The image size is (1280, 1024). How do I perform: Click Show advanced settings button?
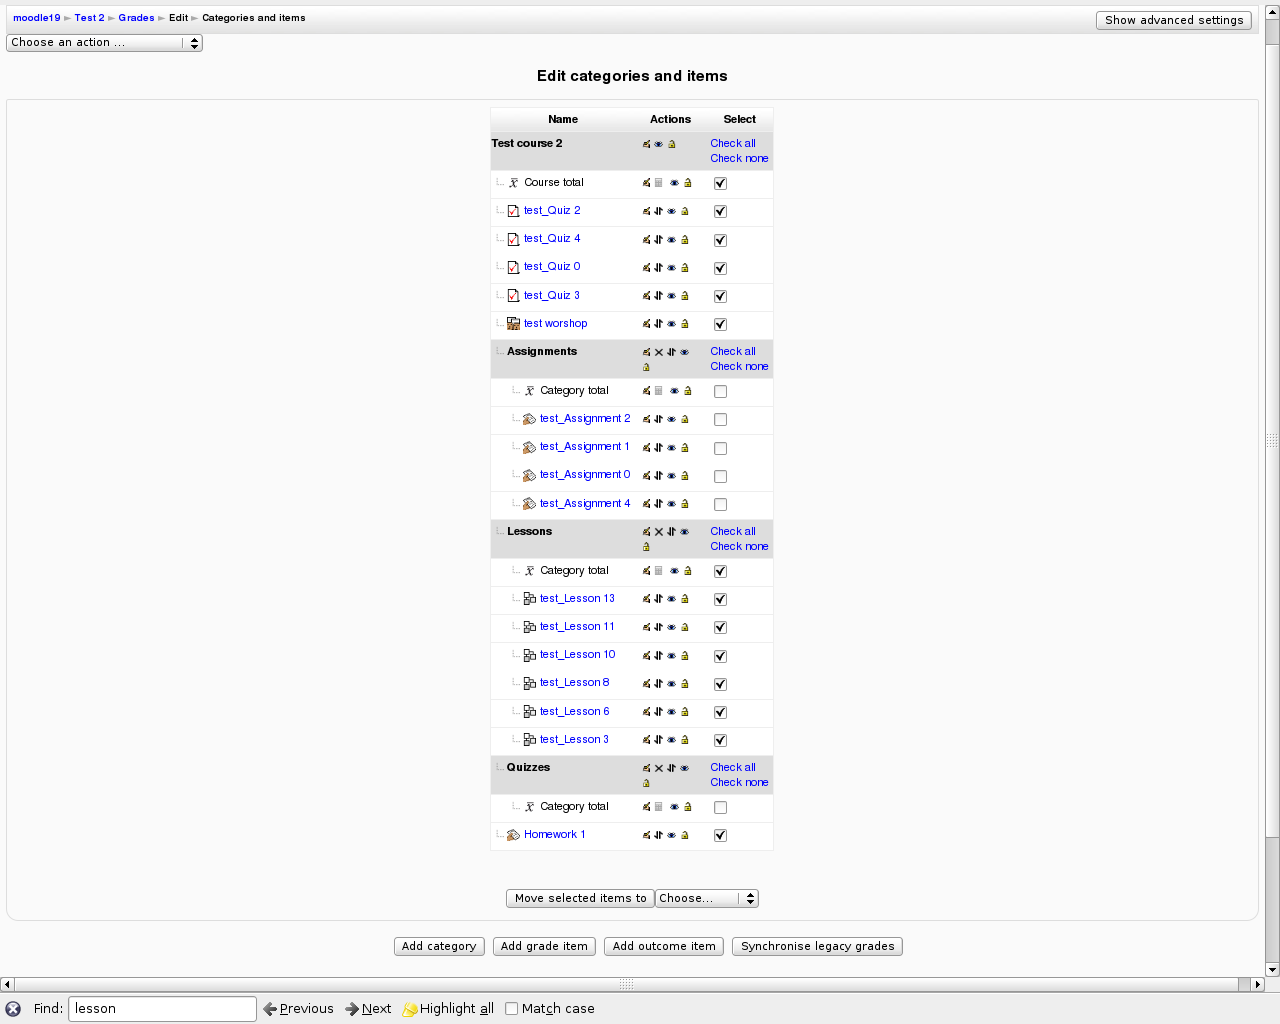point(1173,20)
